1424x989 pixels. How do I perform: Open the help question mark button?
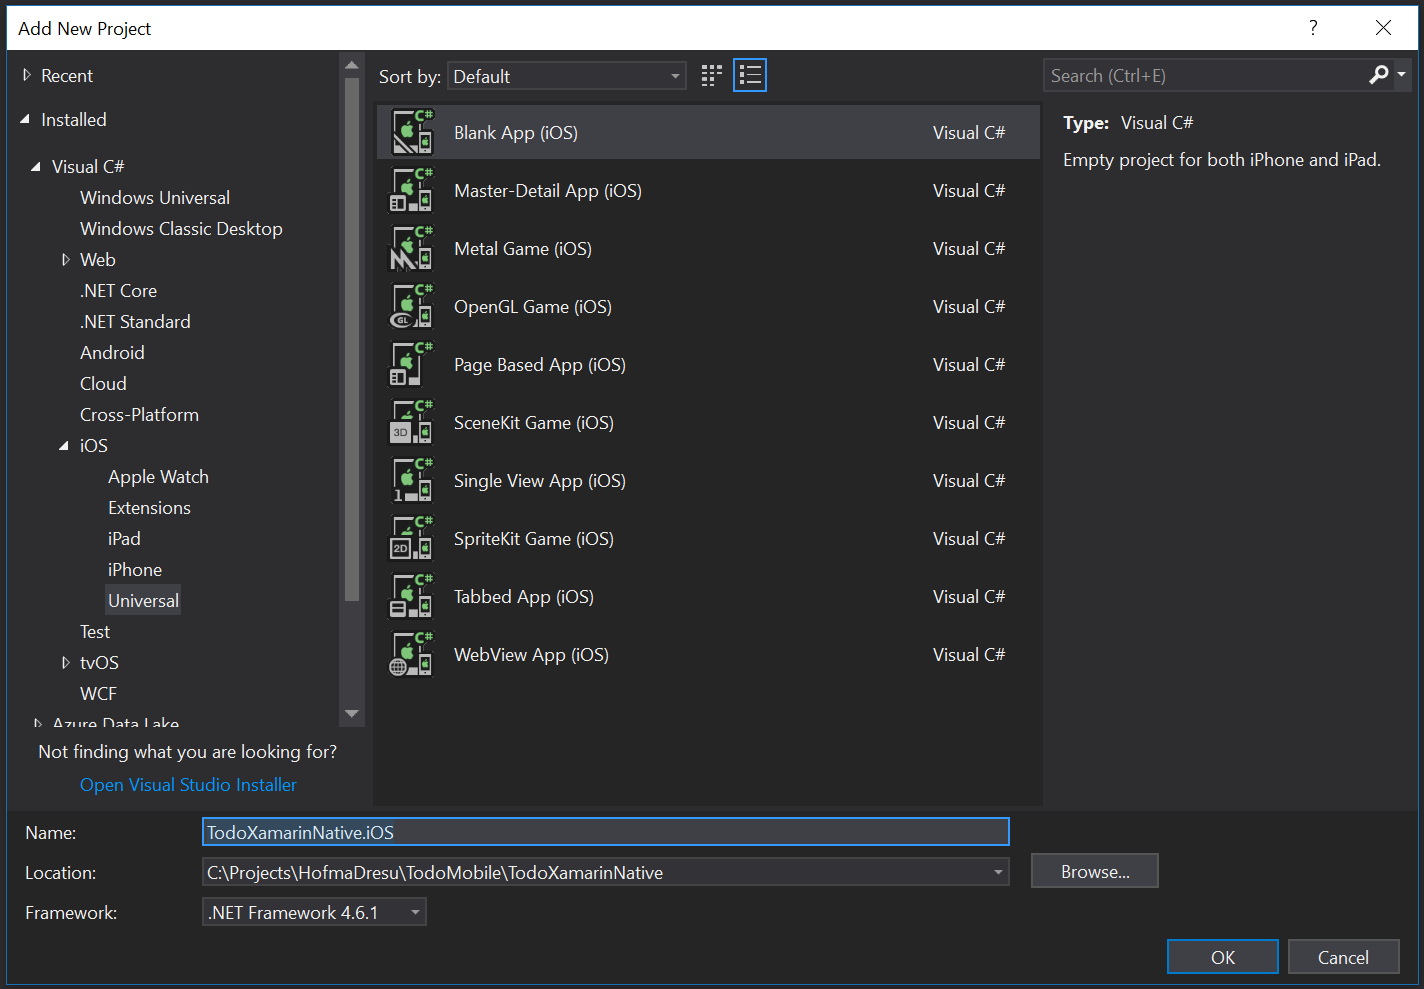tap(1313, 28)
